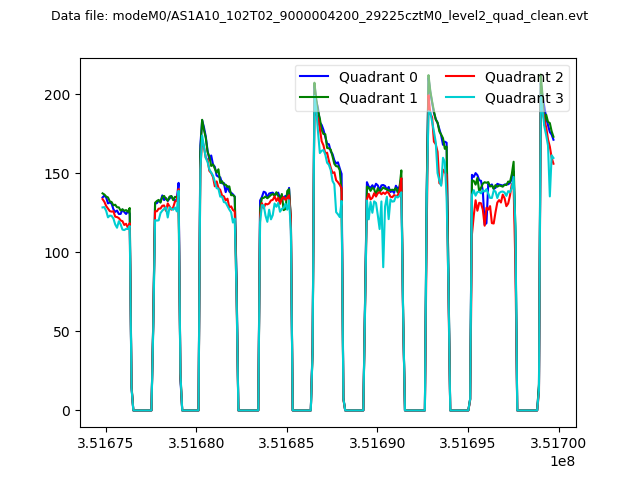This screenshot has height=480, width=640.
Task: Click the 1e8 axis offset label
Action: 563,461
